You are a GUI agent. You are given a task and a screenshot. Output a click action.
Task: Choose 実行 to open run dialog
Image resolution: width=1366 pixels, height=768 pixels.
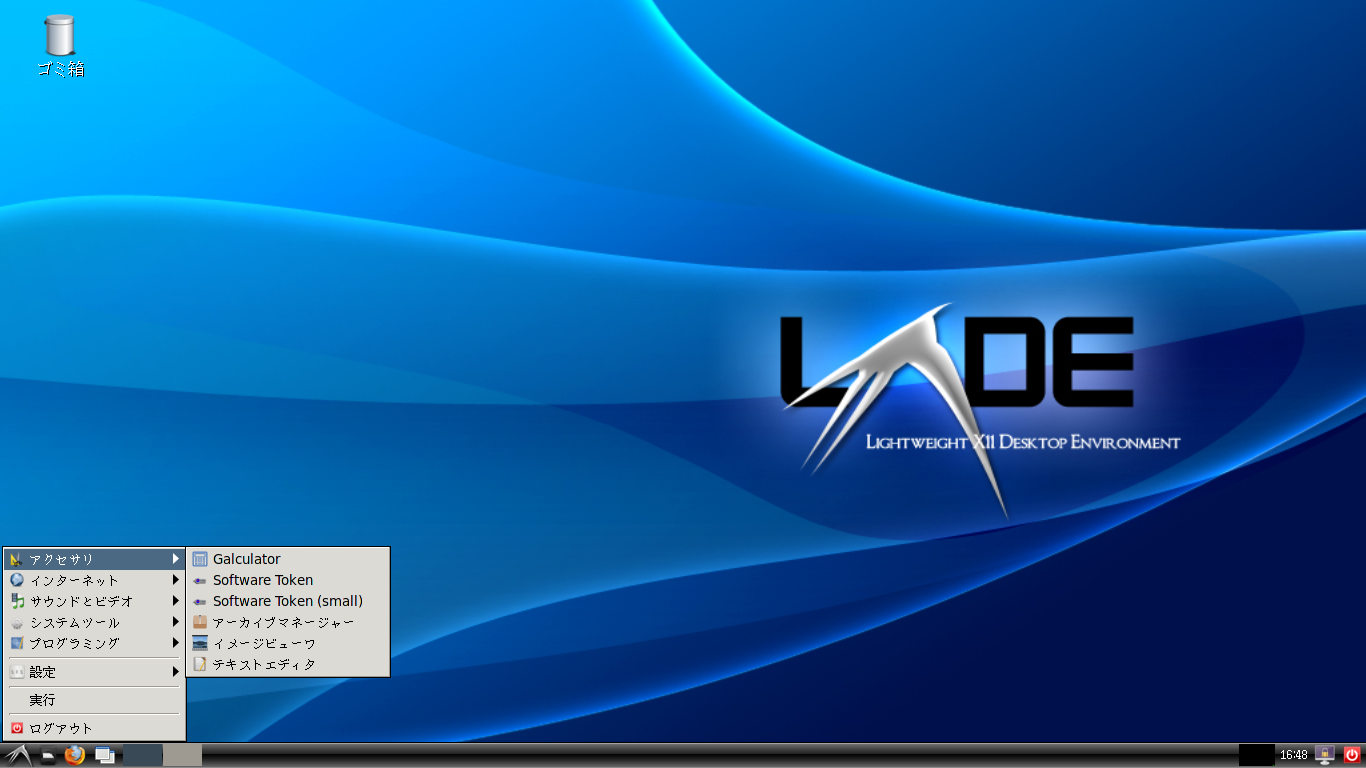pos(94,700)
